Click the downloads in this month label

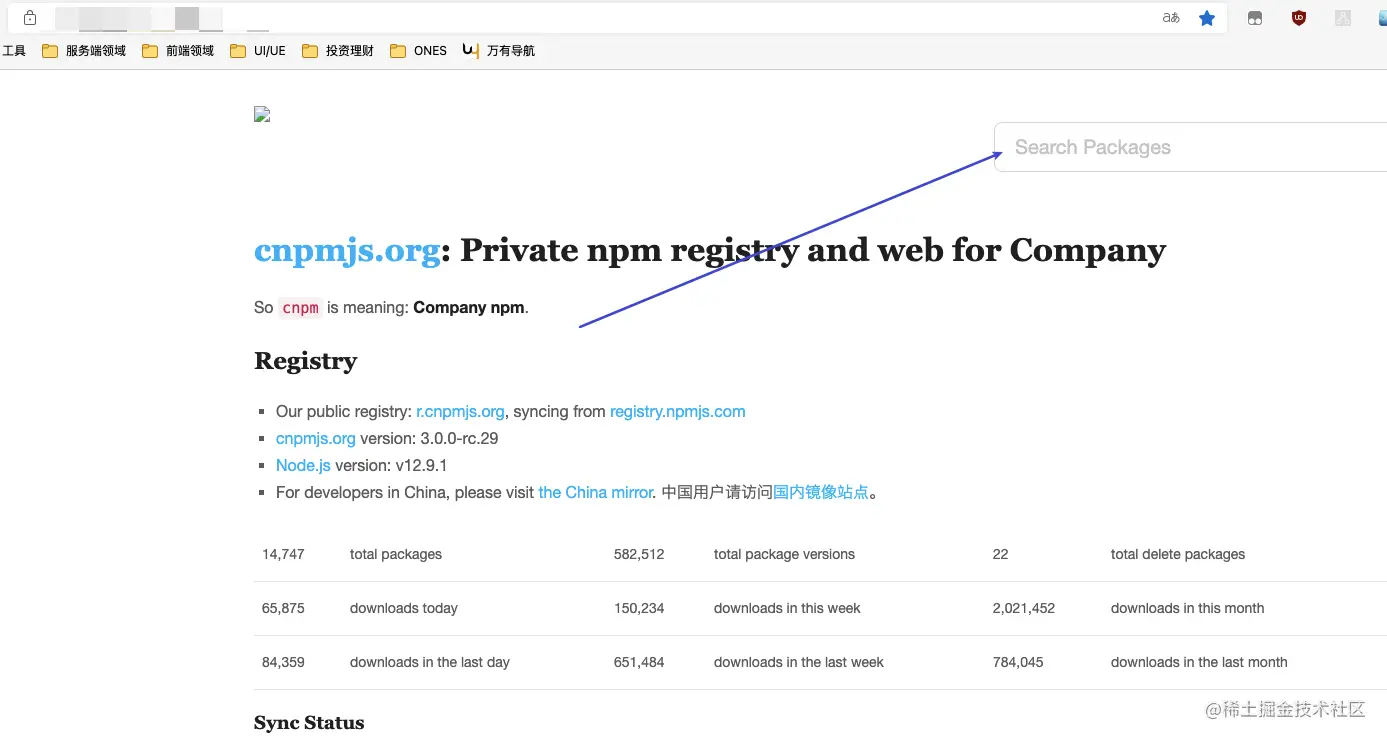pyautogui.click(x=1187, y=608)
